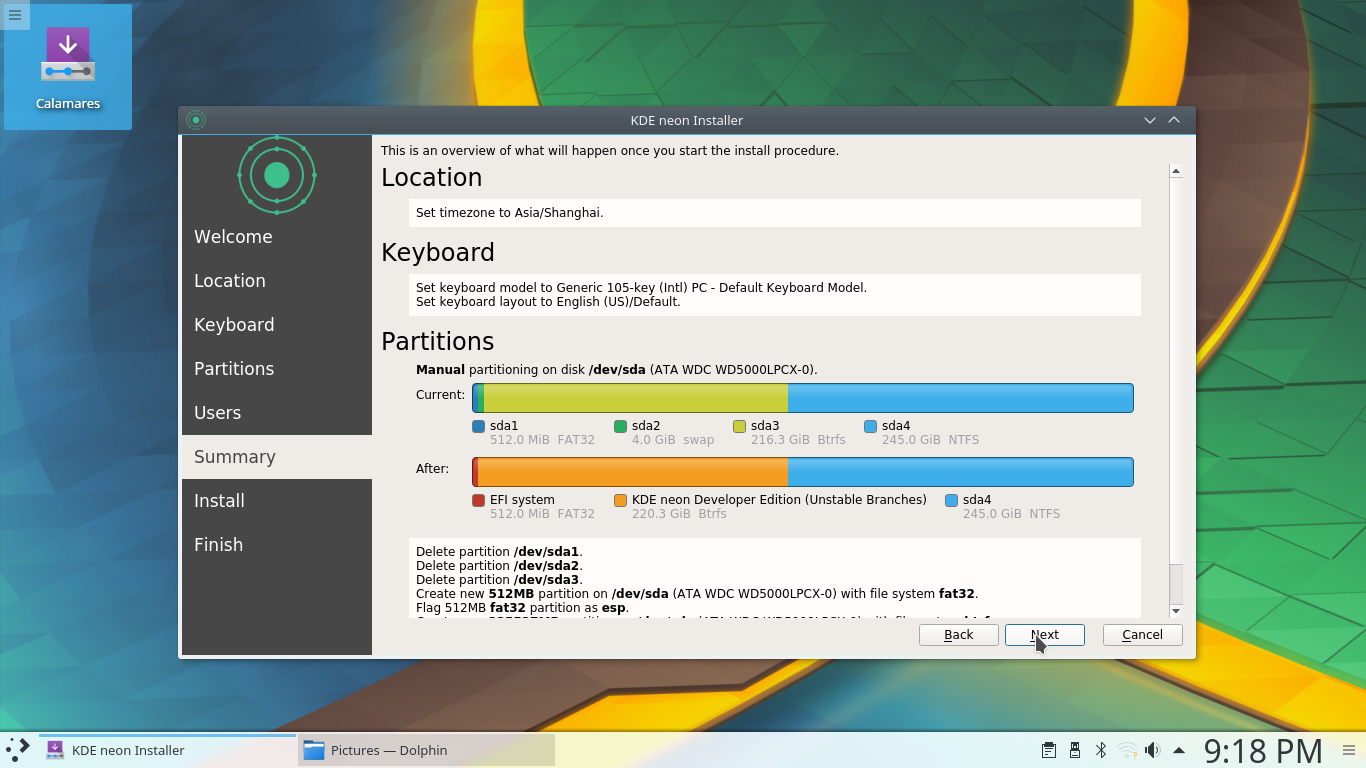Click the Current sda4 blue swatch
Image resolution: width=1366 pixels, height=768 pixels.
870,426
